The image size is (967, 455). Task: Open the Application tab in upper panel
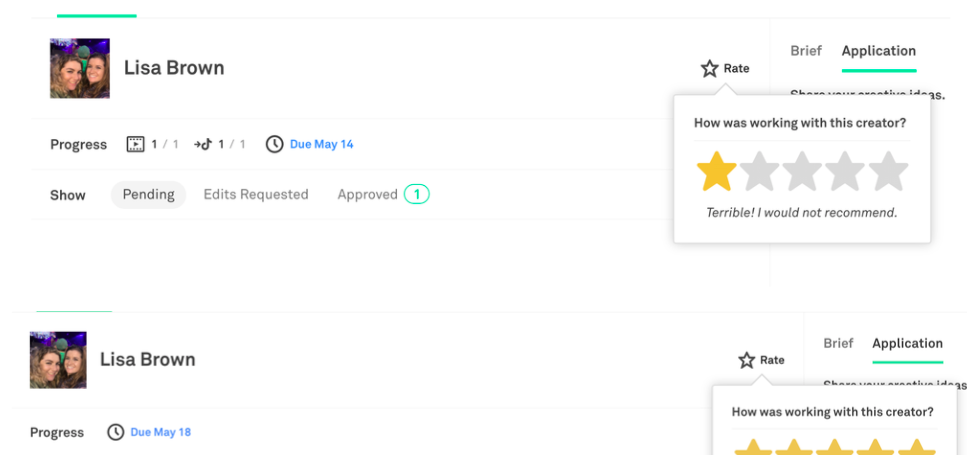click(x=878, y=51)
